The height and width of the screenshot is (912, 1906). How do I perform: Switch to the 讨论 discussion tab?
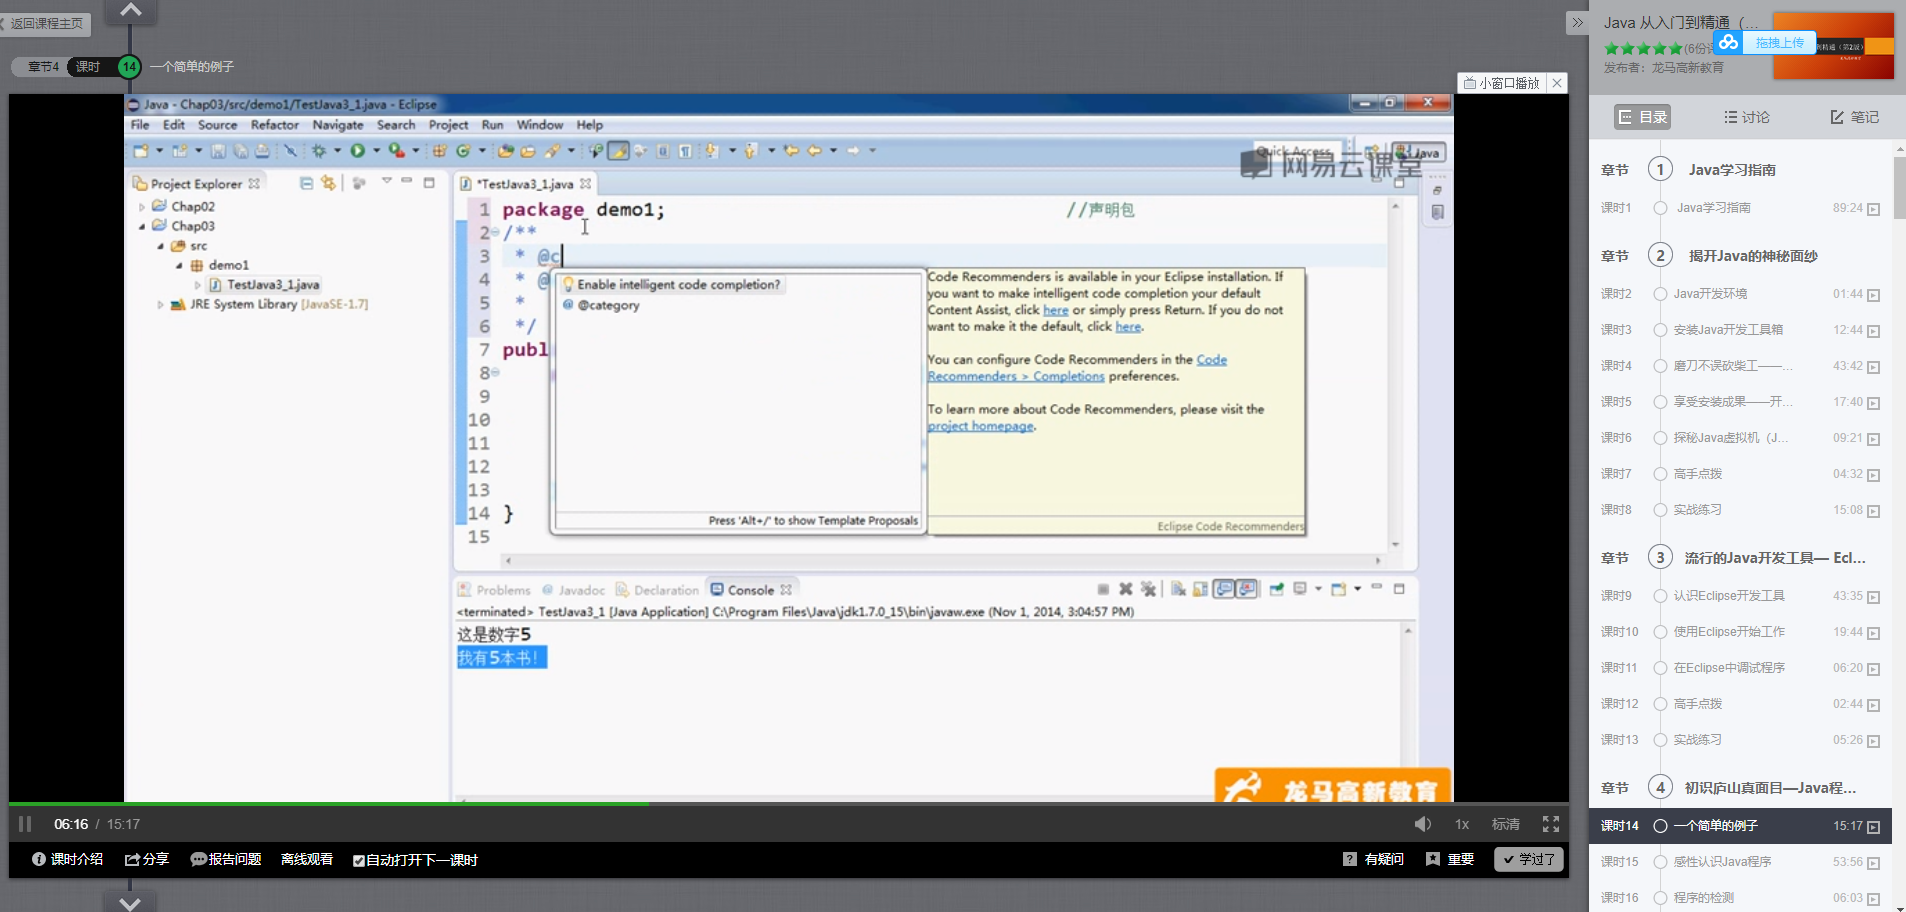click(1746, 117)
